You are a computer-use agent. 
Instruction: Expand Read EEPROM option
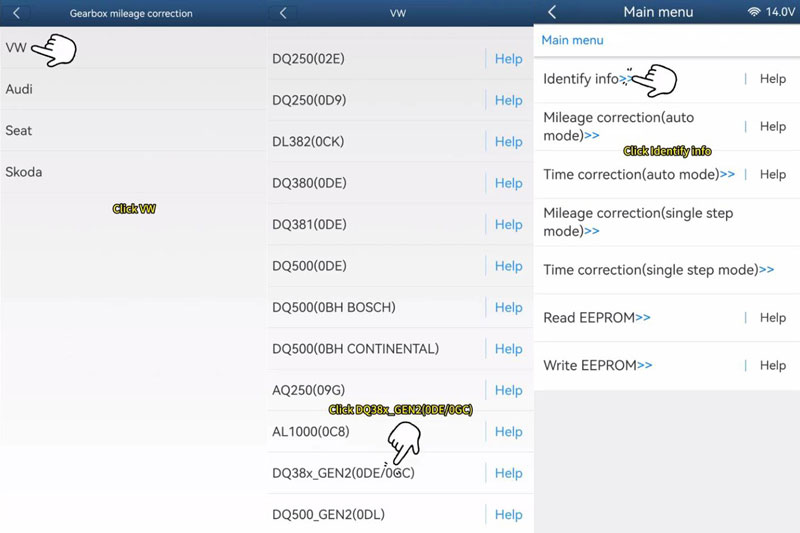coord(596,318)
